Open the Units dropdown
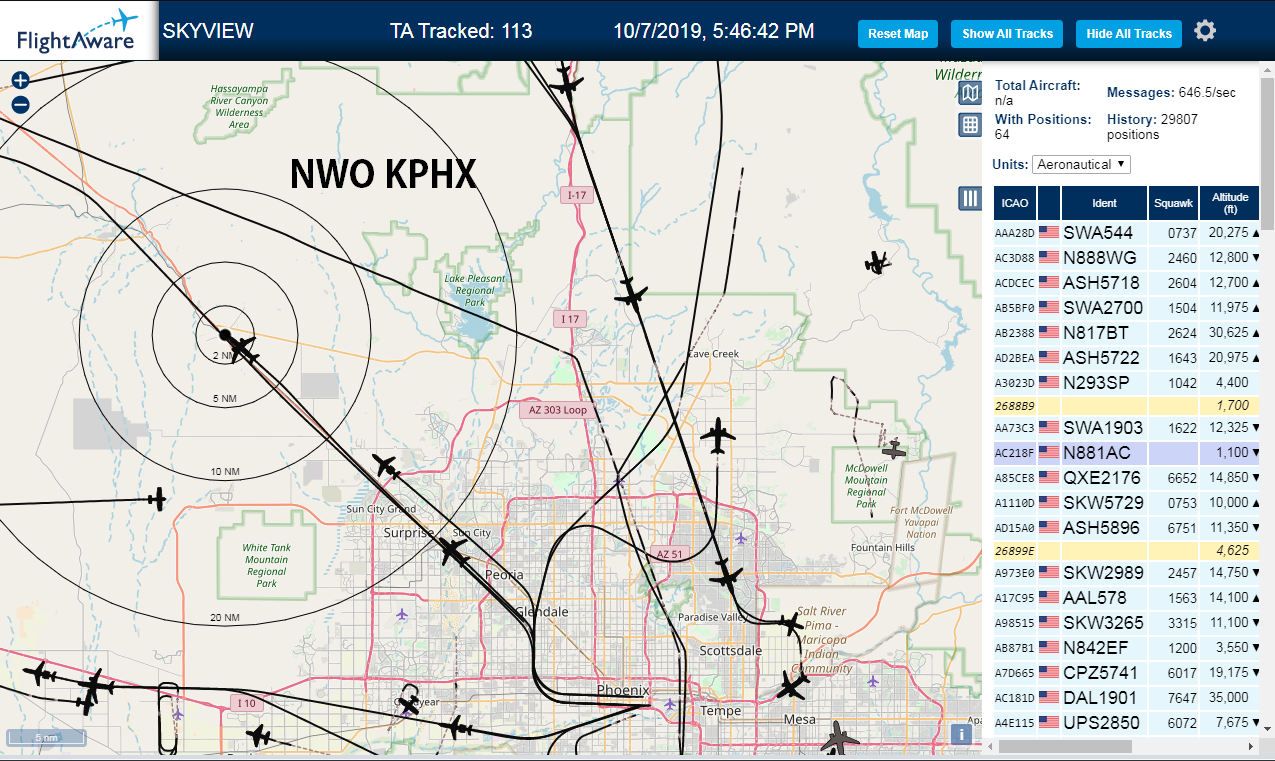Screen dimensions: 1275x761 click(x=1082, y=164)
